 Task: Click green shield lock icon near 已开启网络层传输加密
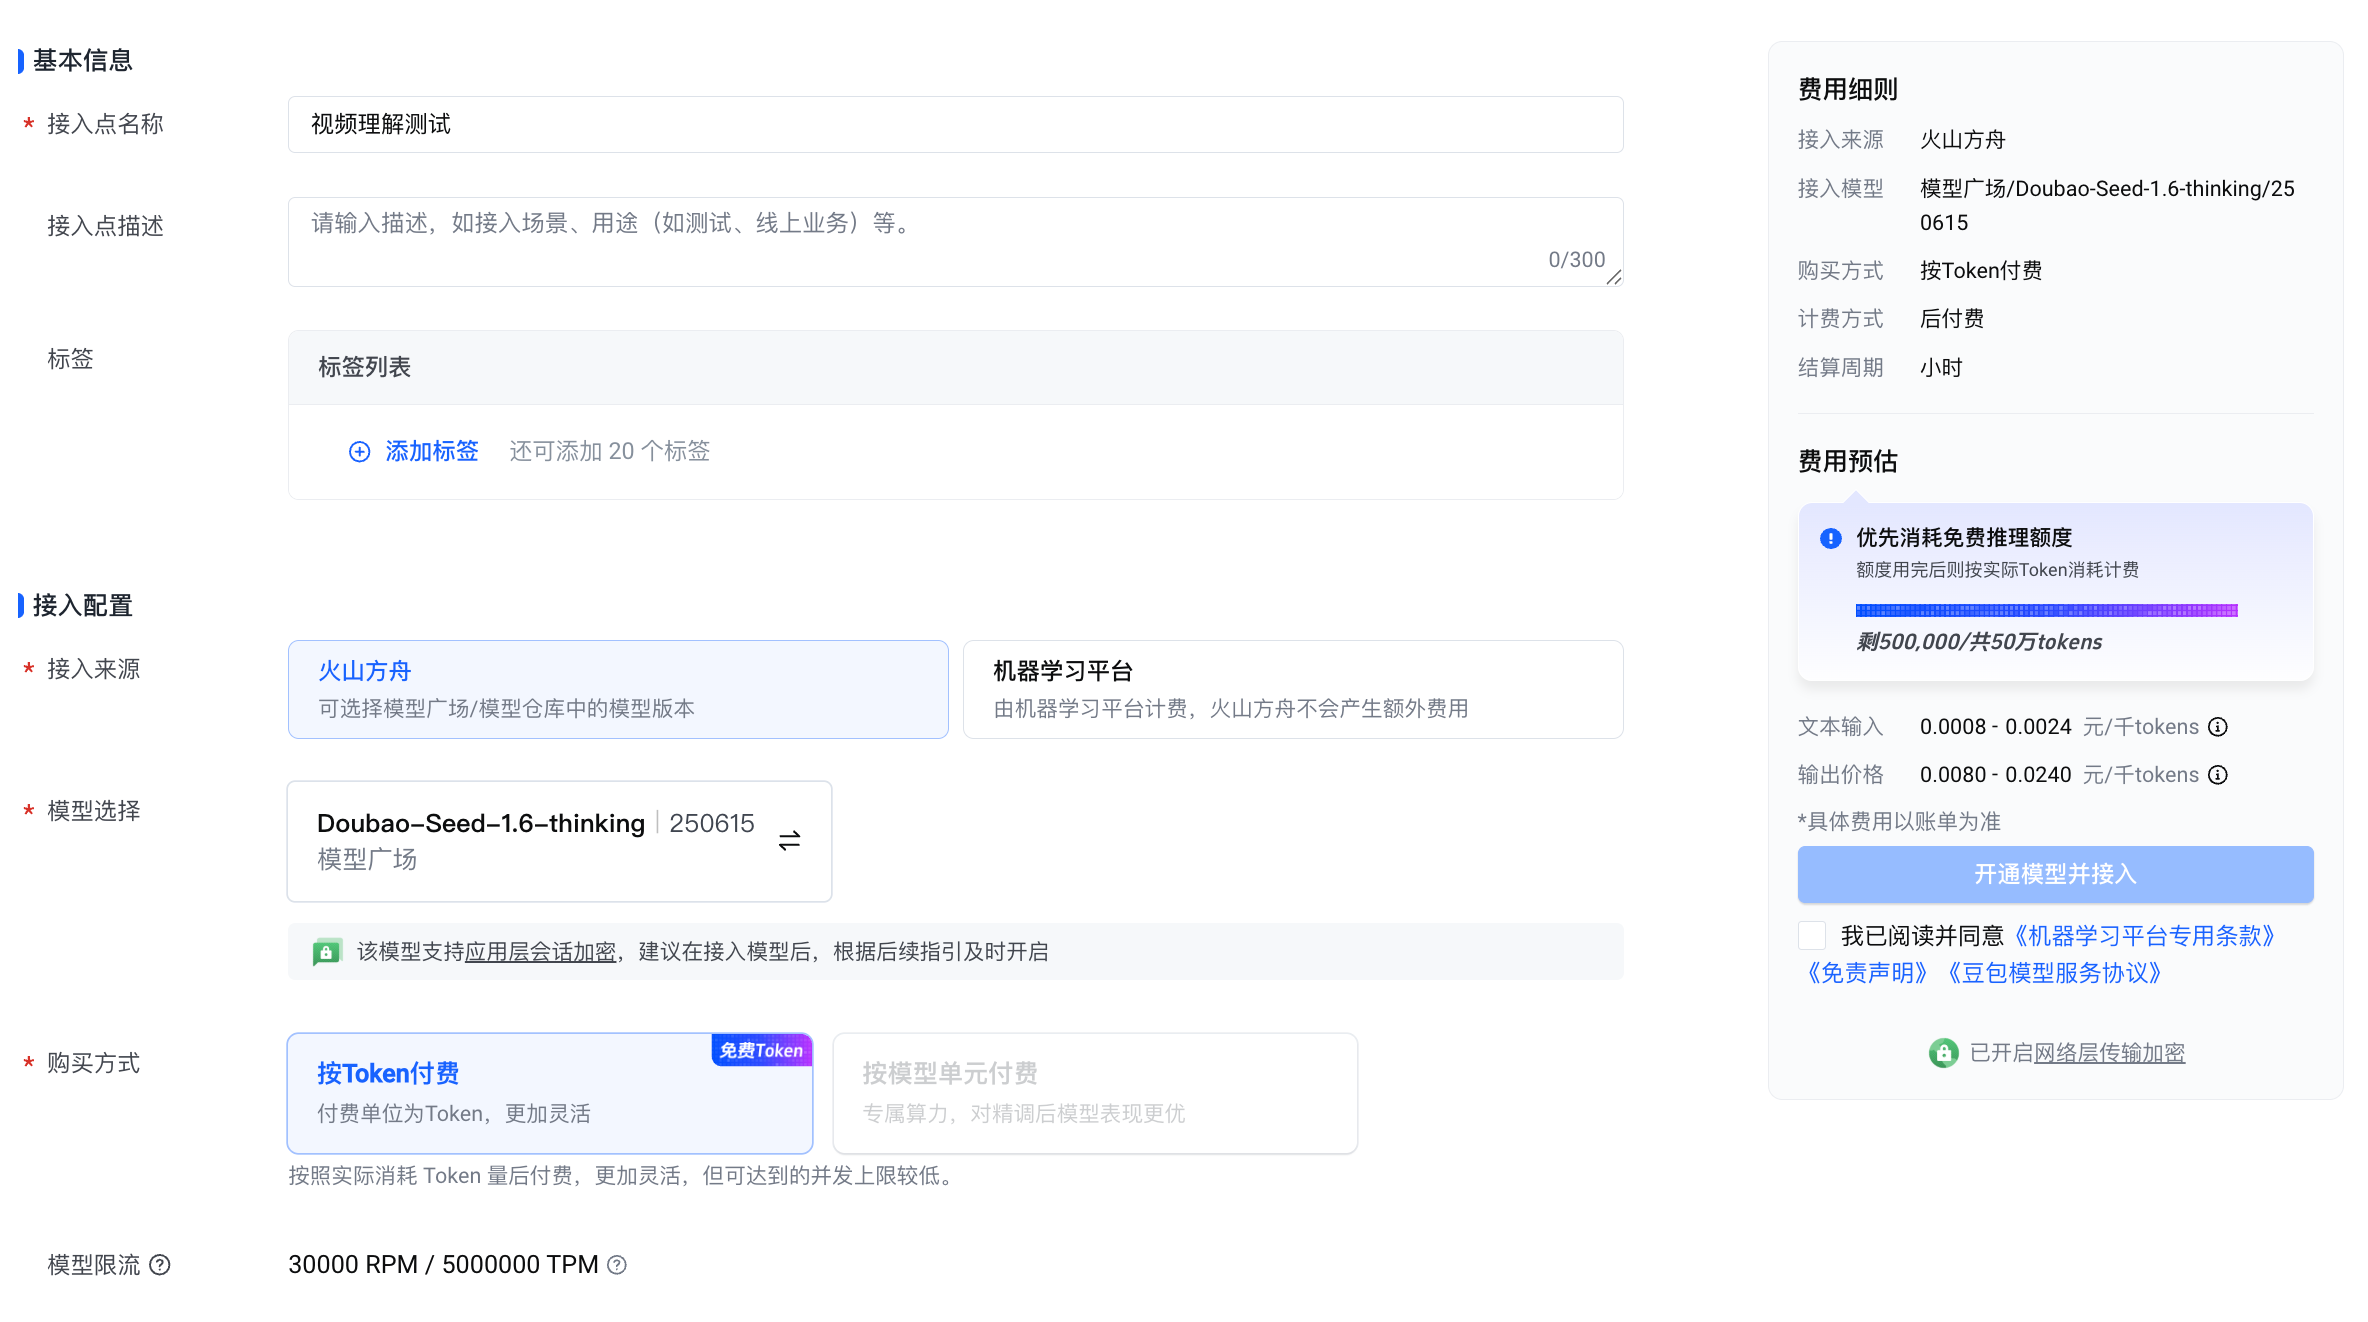tap(1943, 1053)
